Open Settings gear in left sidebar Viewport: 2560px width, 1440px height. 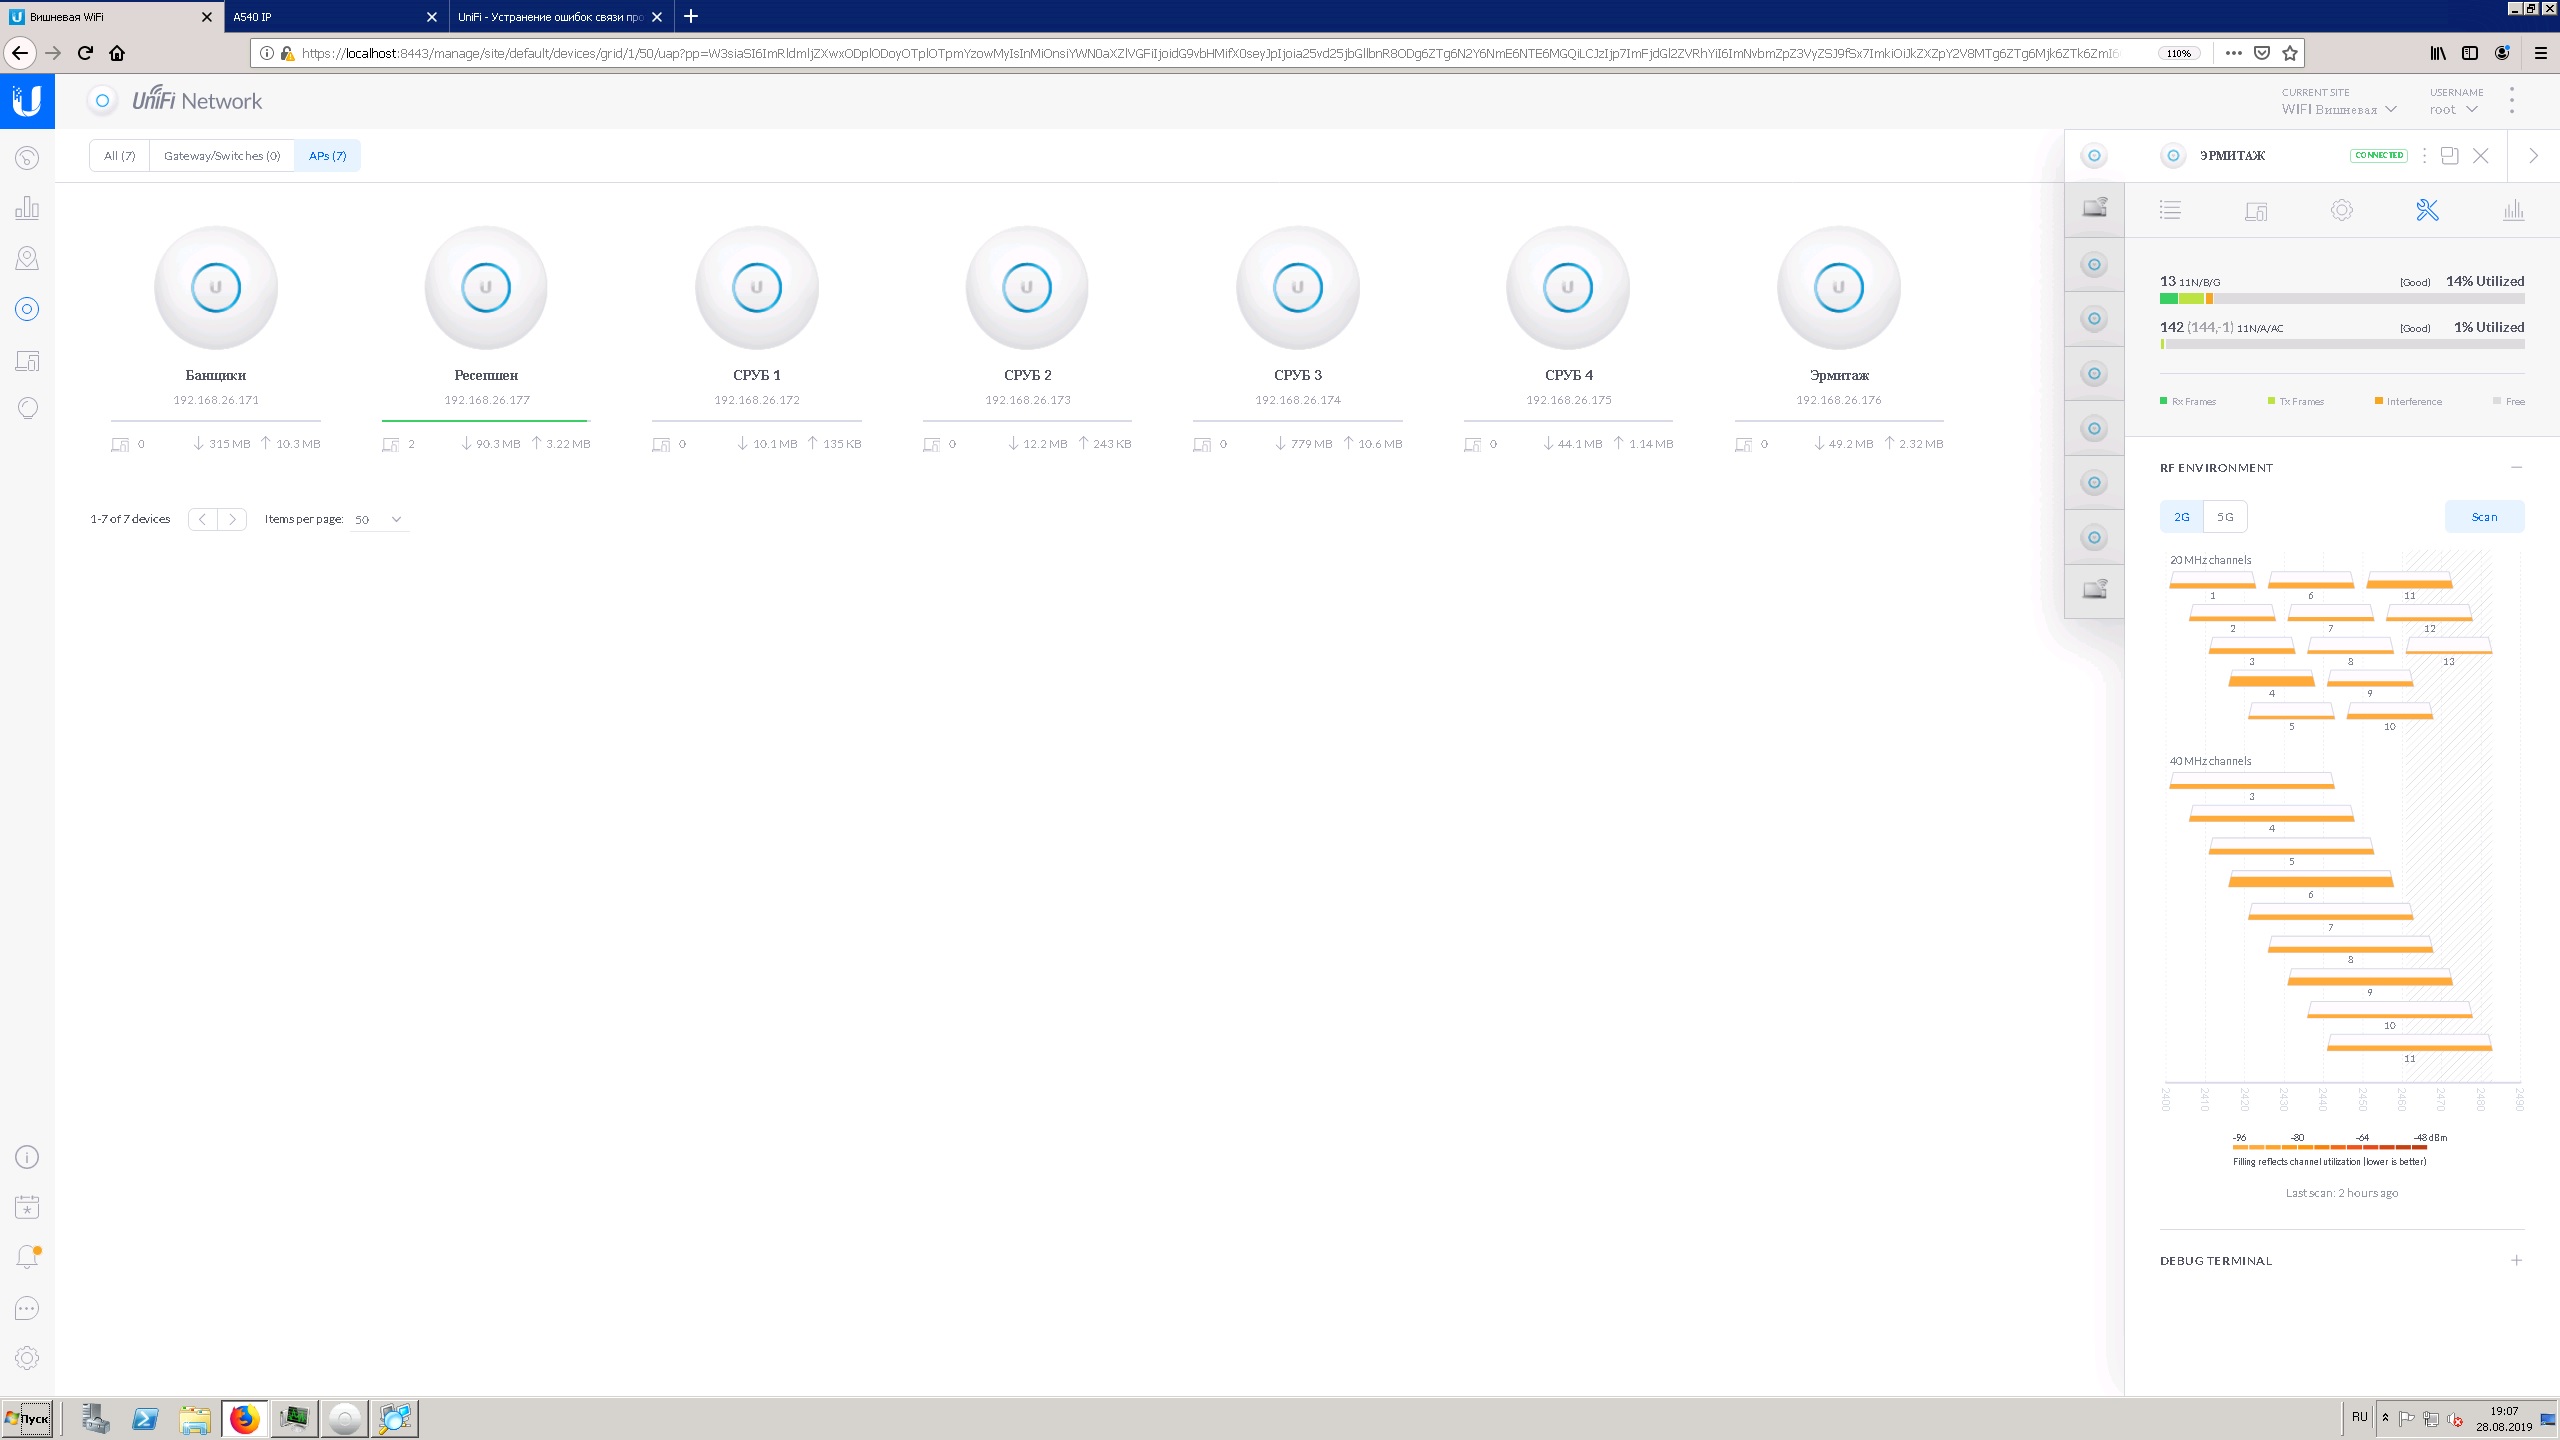tap(27, 1358)
